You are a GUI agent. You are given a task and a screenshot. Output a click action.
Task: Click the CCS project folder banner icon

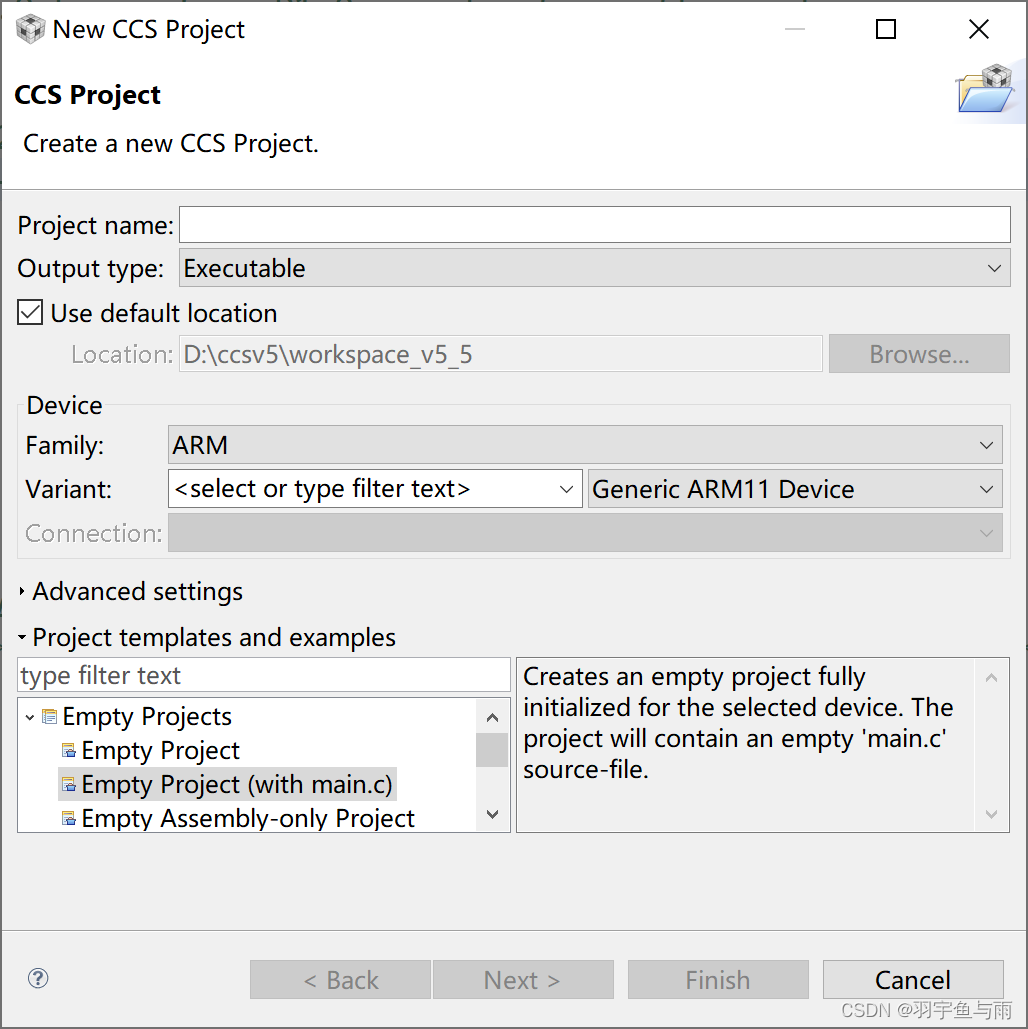(x=984, y=88)
